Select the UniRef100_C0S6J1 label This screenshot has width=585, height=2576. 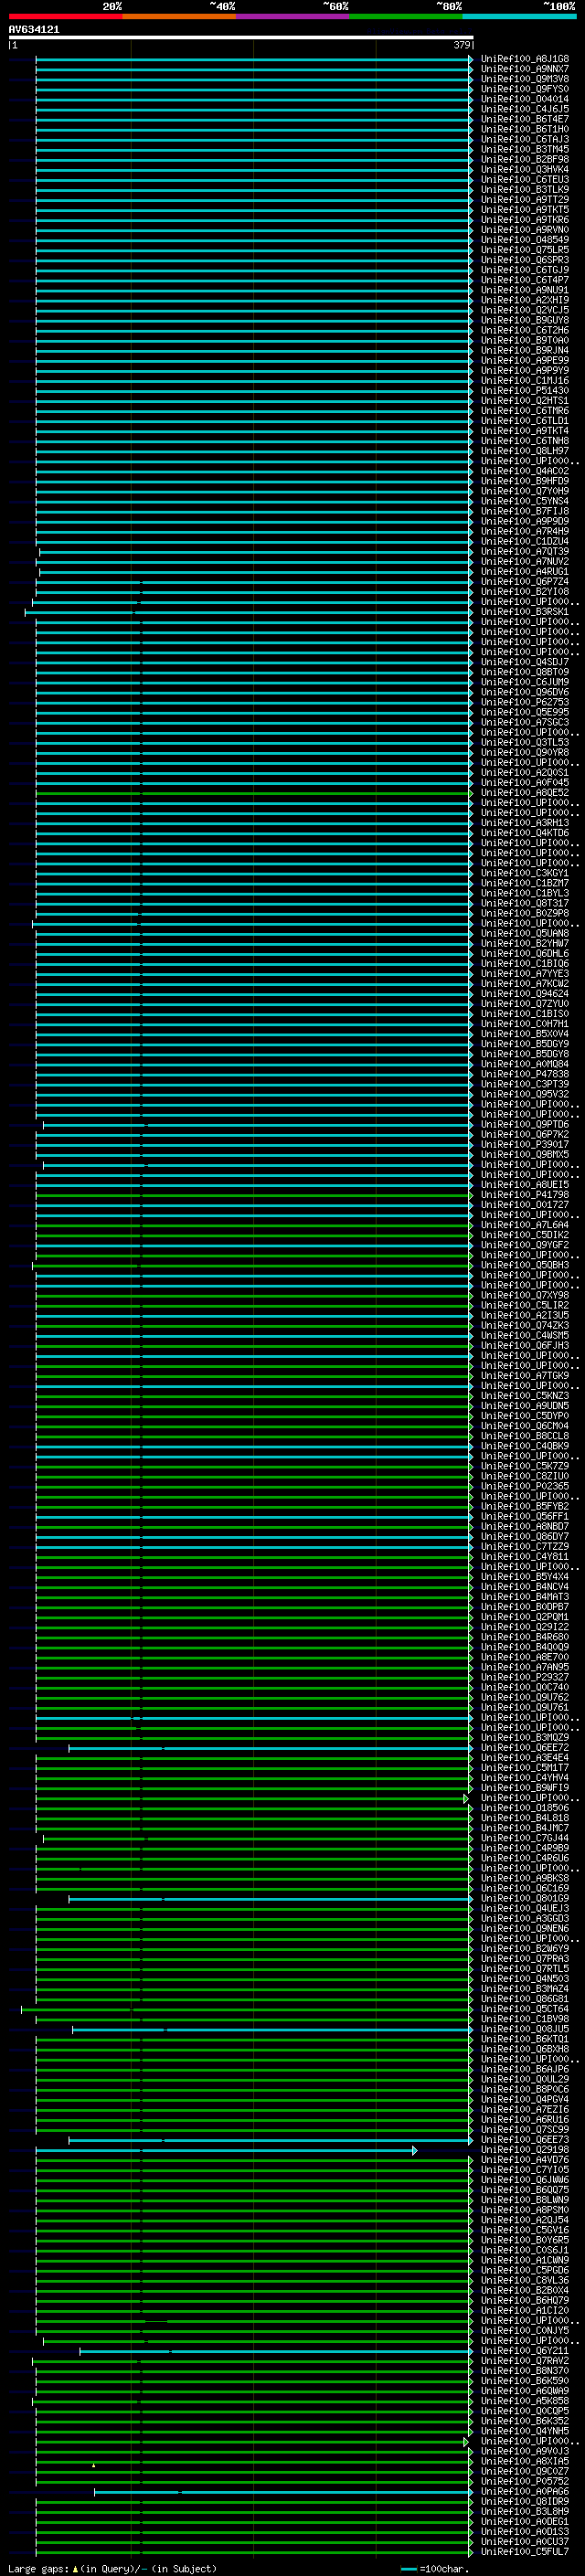click(525, 2250)
